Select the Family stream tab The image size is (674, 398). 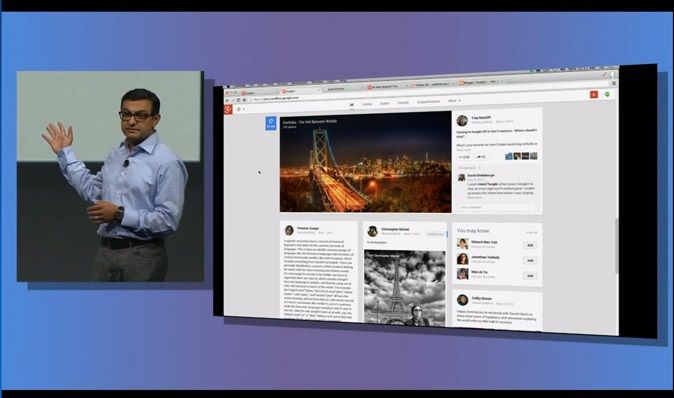tap(367, 104)
